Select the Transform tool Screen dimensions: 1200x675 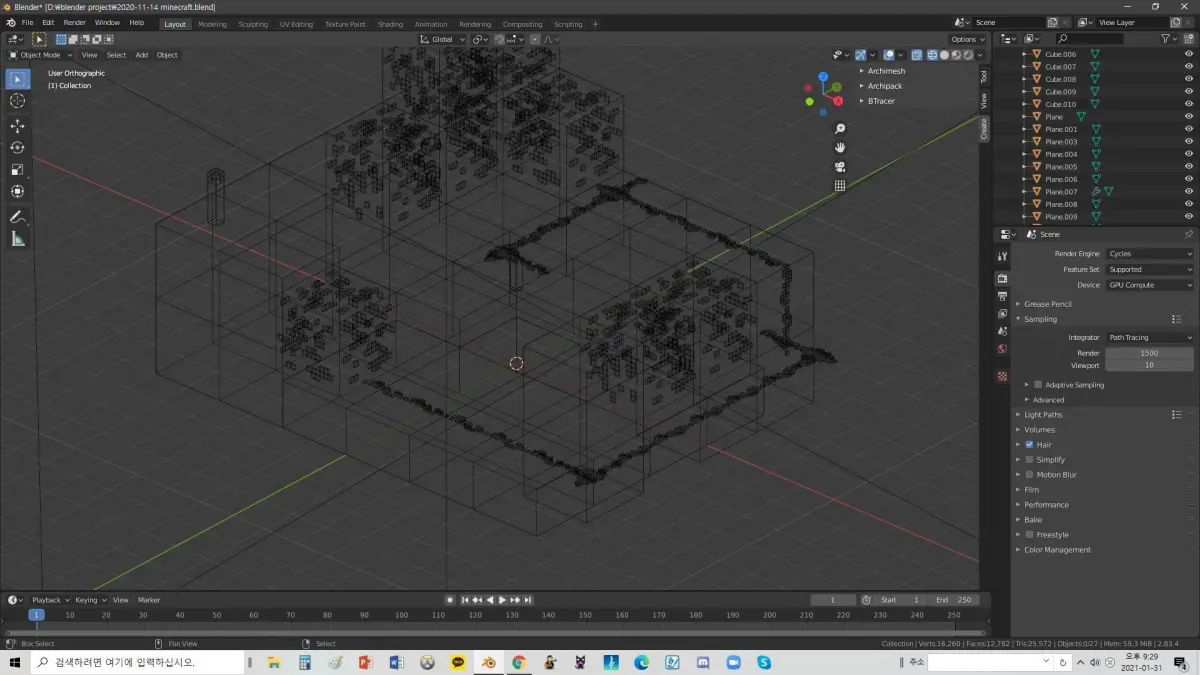pos(17,192)
